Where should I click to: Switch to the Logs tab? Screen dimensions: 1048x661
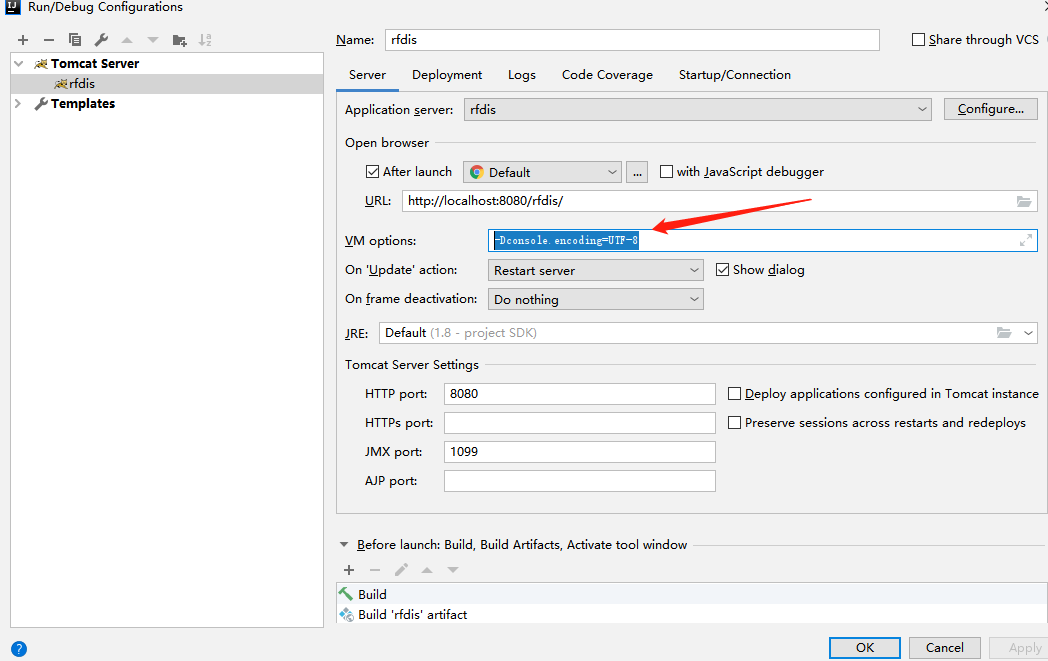[x=521, y=75]
